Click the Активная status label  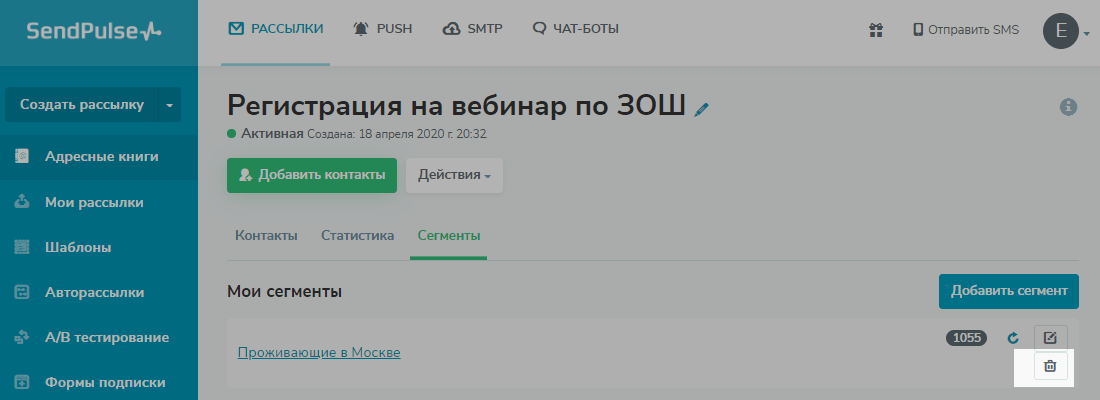click(272, 133)
